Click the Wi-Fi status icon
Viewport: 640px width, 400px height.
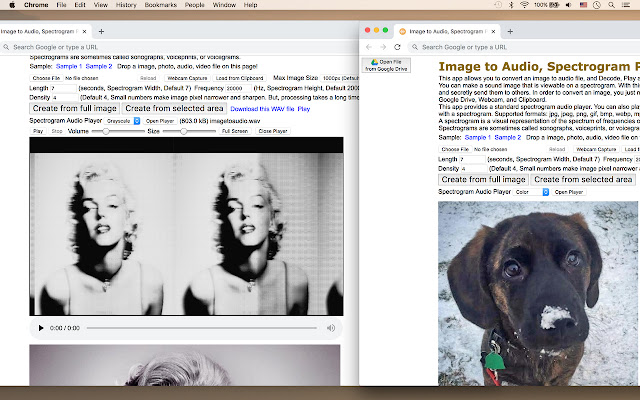[x=524, y=5]
